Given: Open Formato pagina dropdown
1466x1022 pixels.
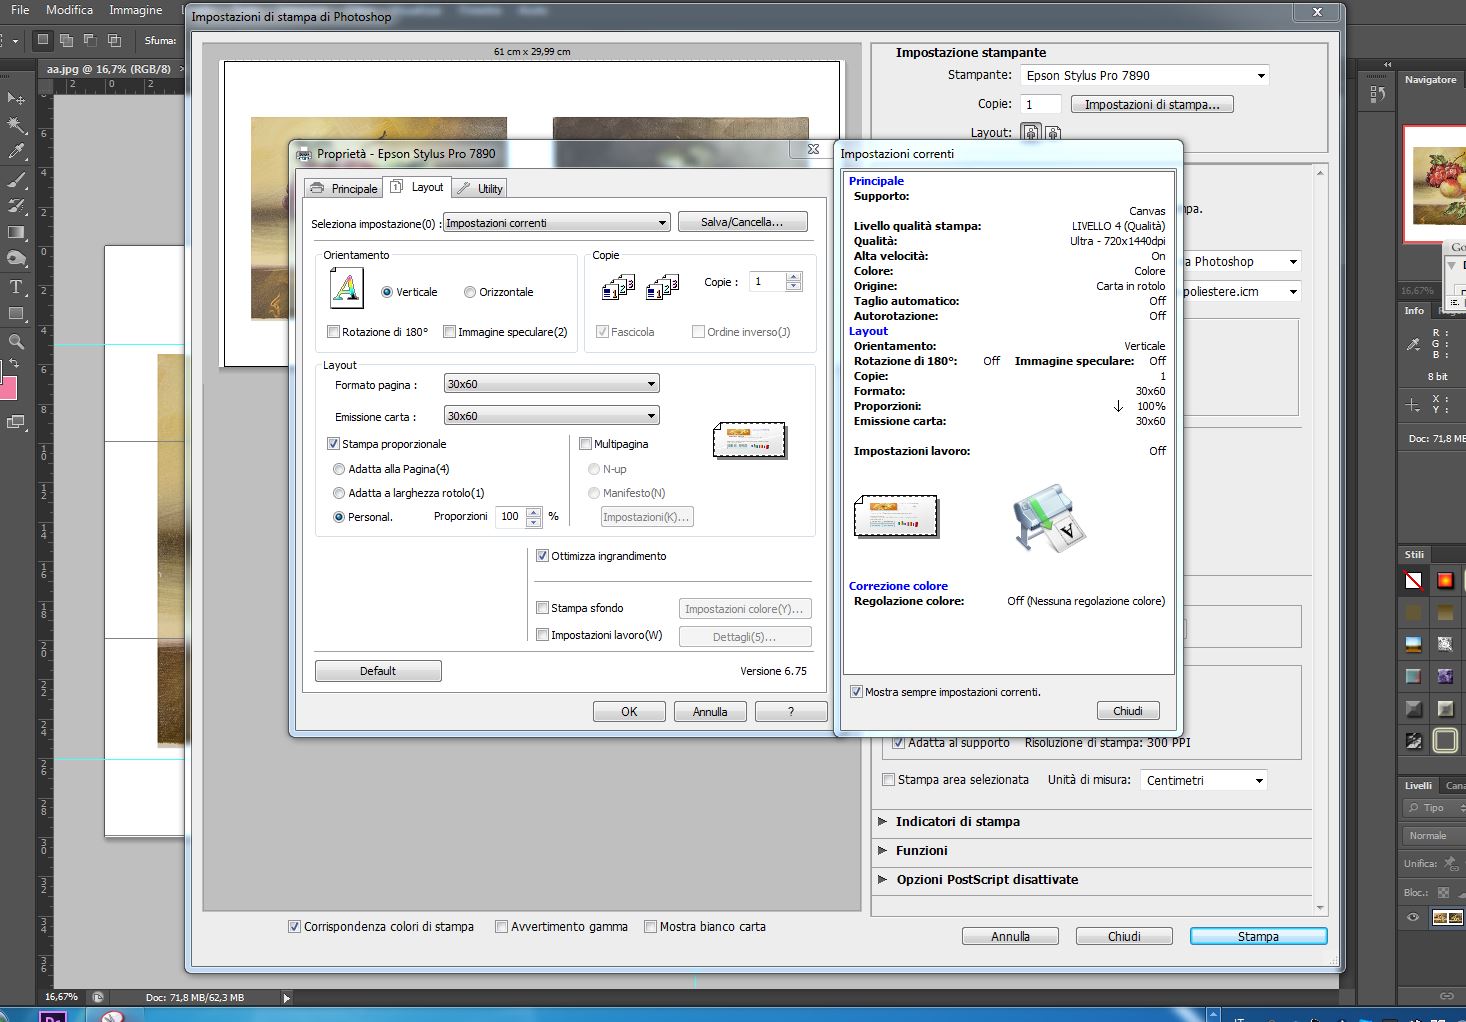Looking at the screenshot, I should [551, 384].
